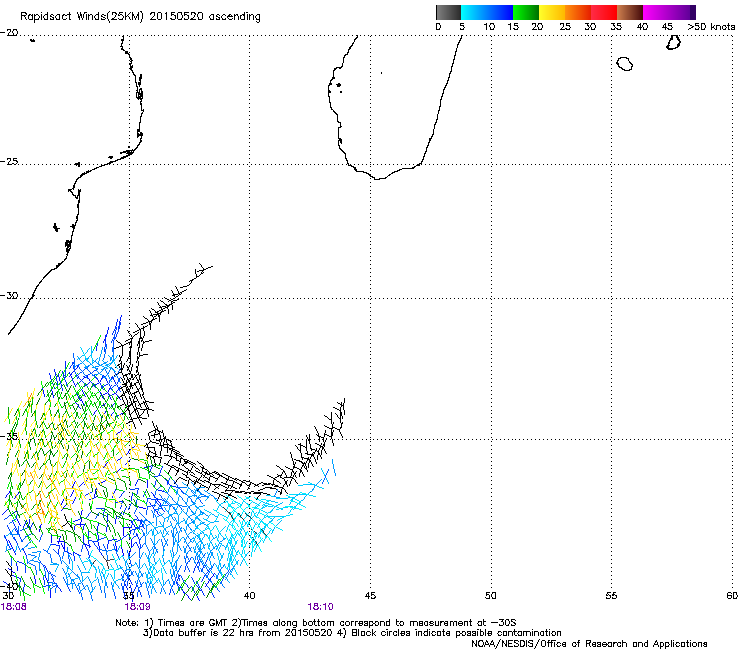
Task: Click the '25' legend scale number
Action: coord(565,27)
